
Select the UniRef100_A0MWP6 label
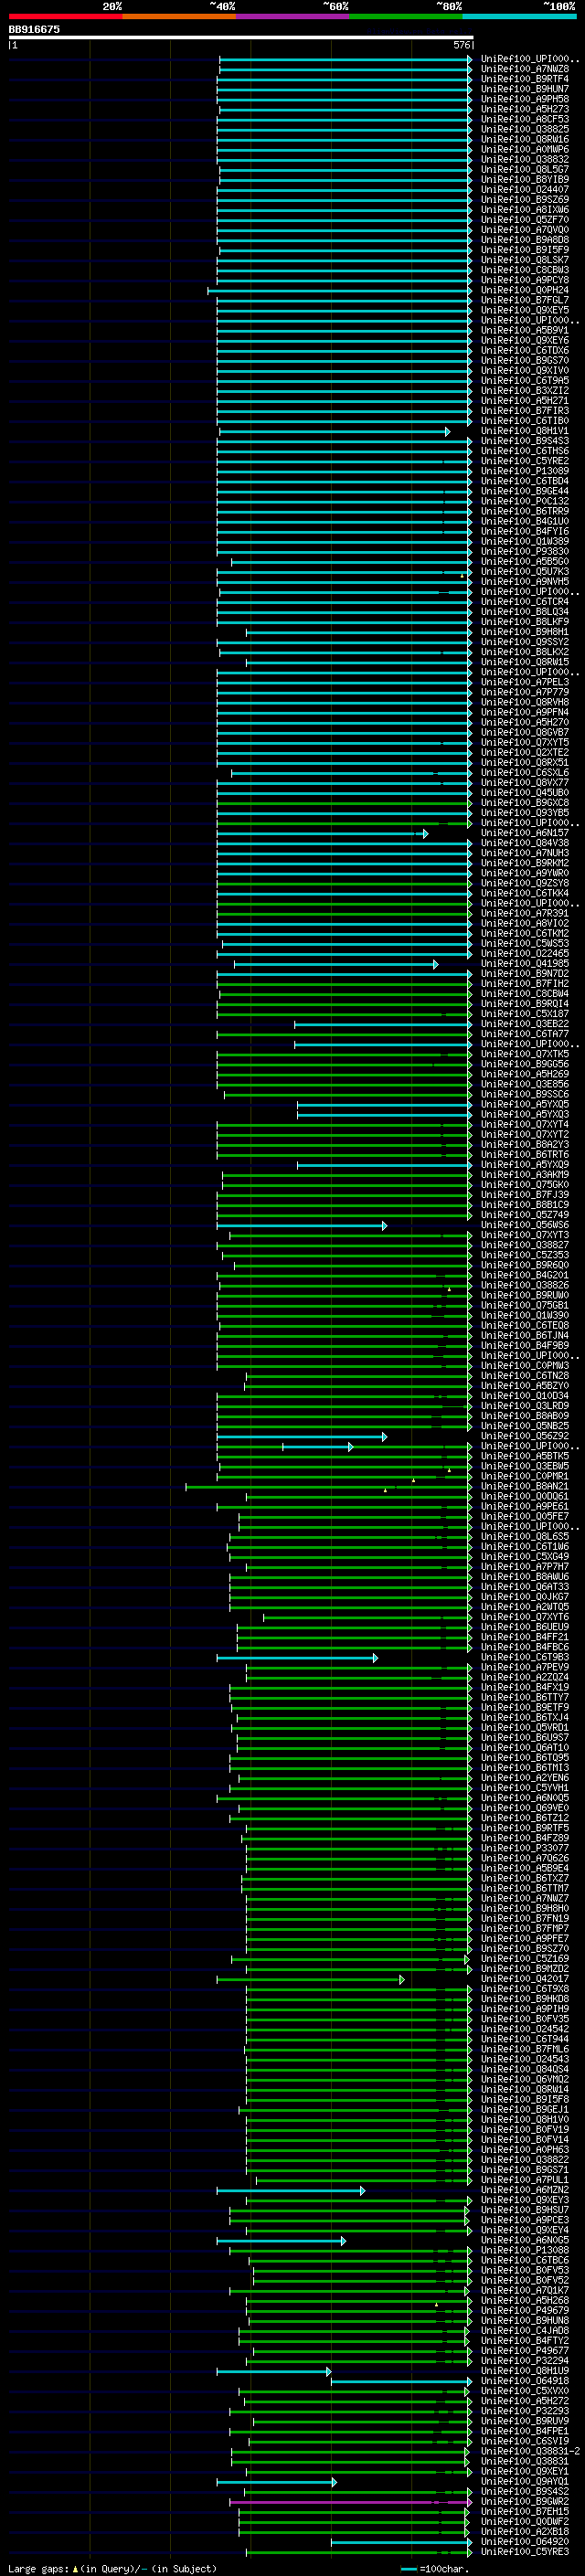point(525,149)
